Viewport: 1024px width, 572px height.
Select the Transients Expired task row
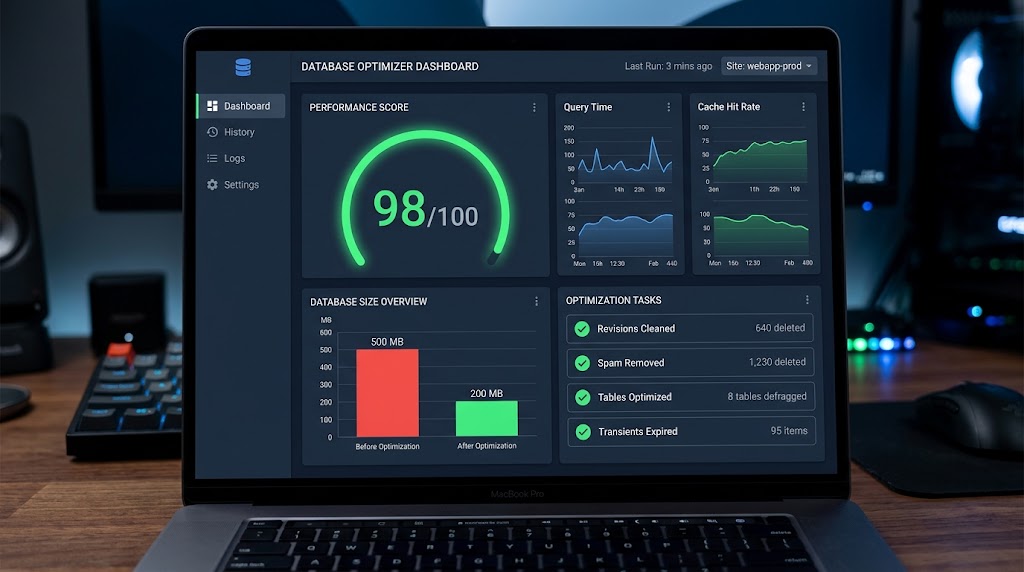[692, 431]
